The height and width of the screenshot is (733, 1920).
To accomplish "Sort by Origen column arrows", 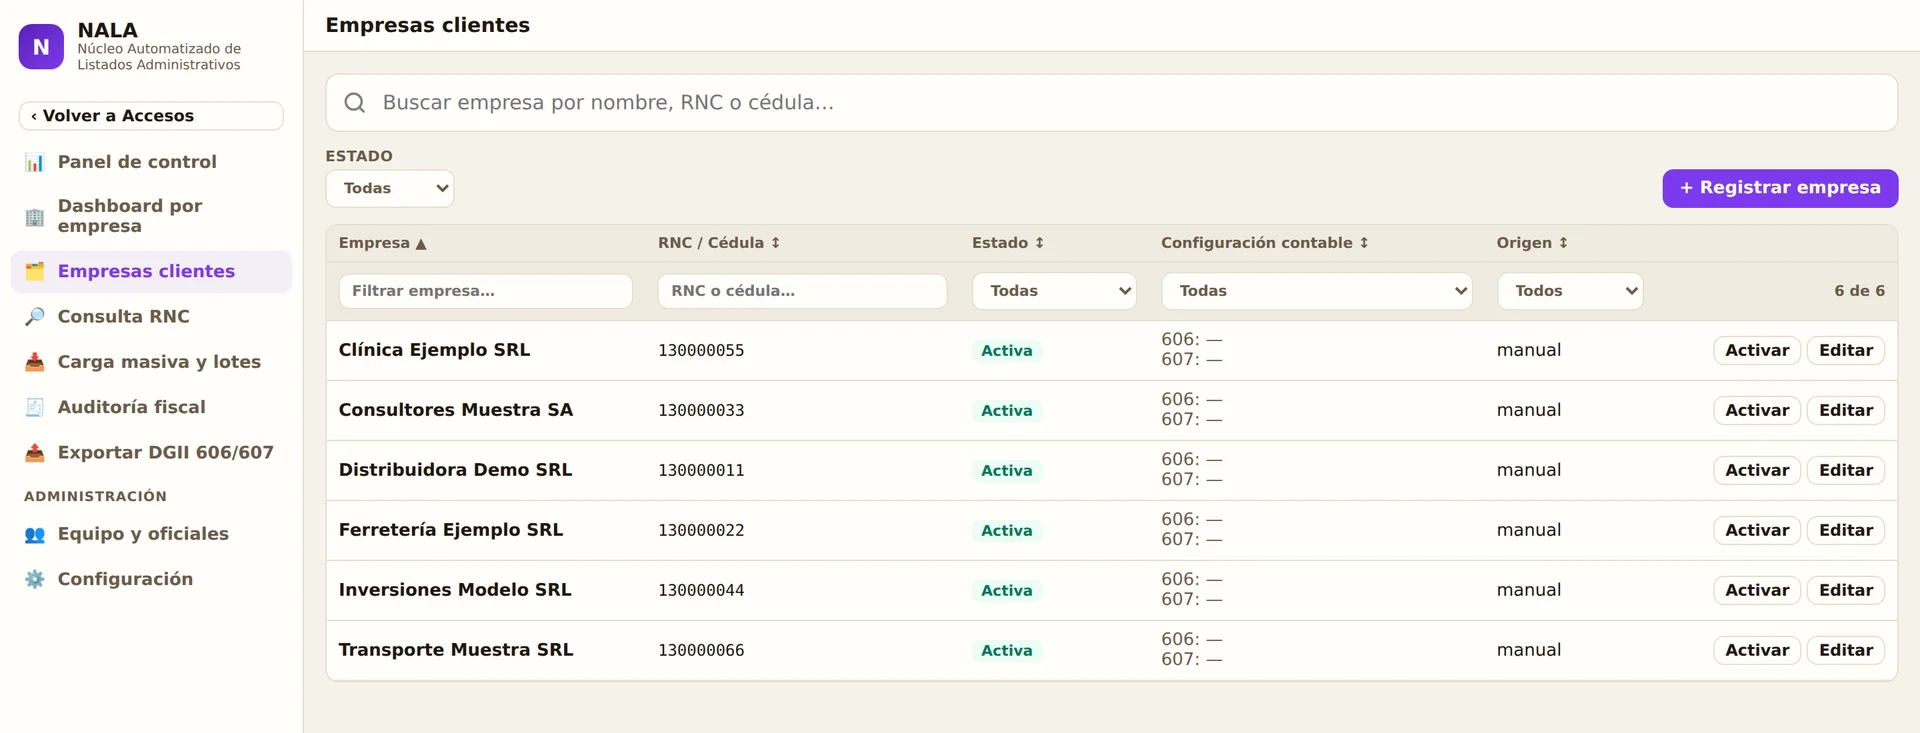I will click(x=1563, y=243).
